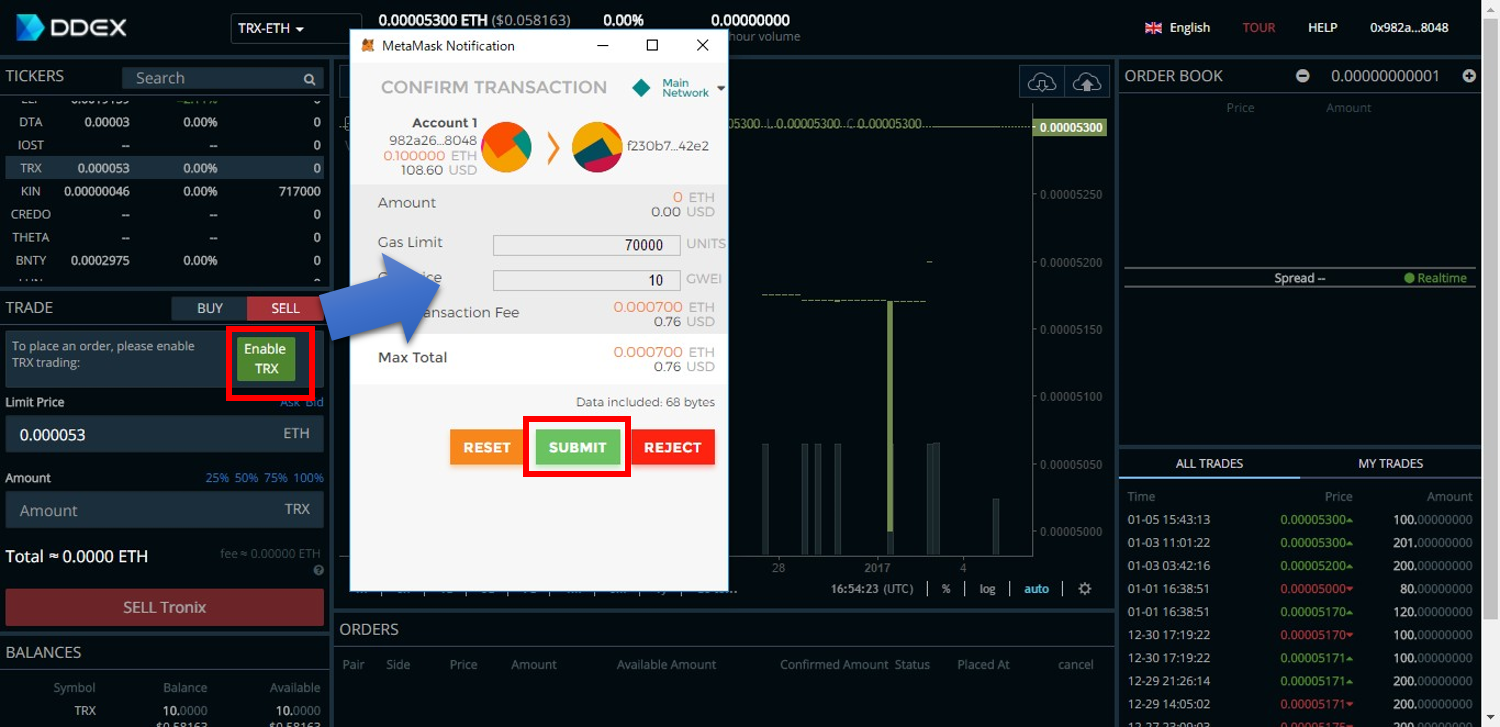Screen dimensions: 1500x727
Task: Click the TRX balance row
Action: (164, 710)
